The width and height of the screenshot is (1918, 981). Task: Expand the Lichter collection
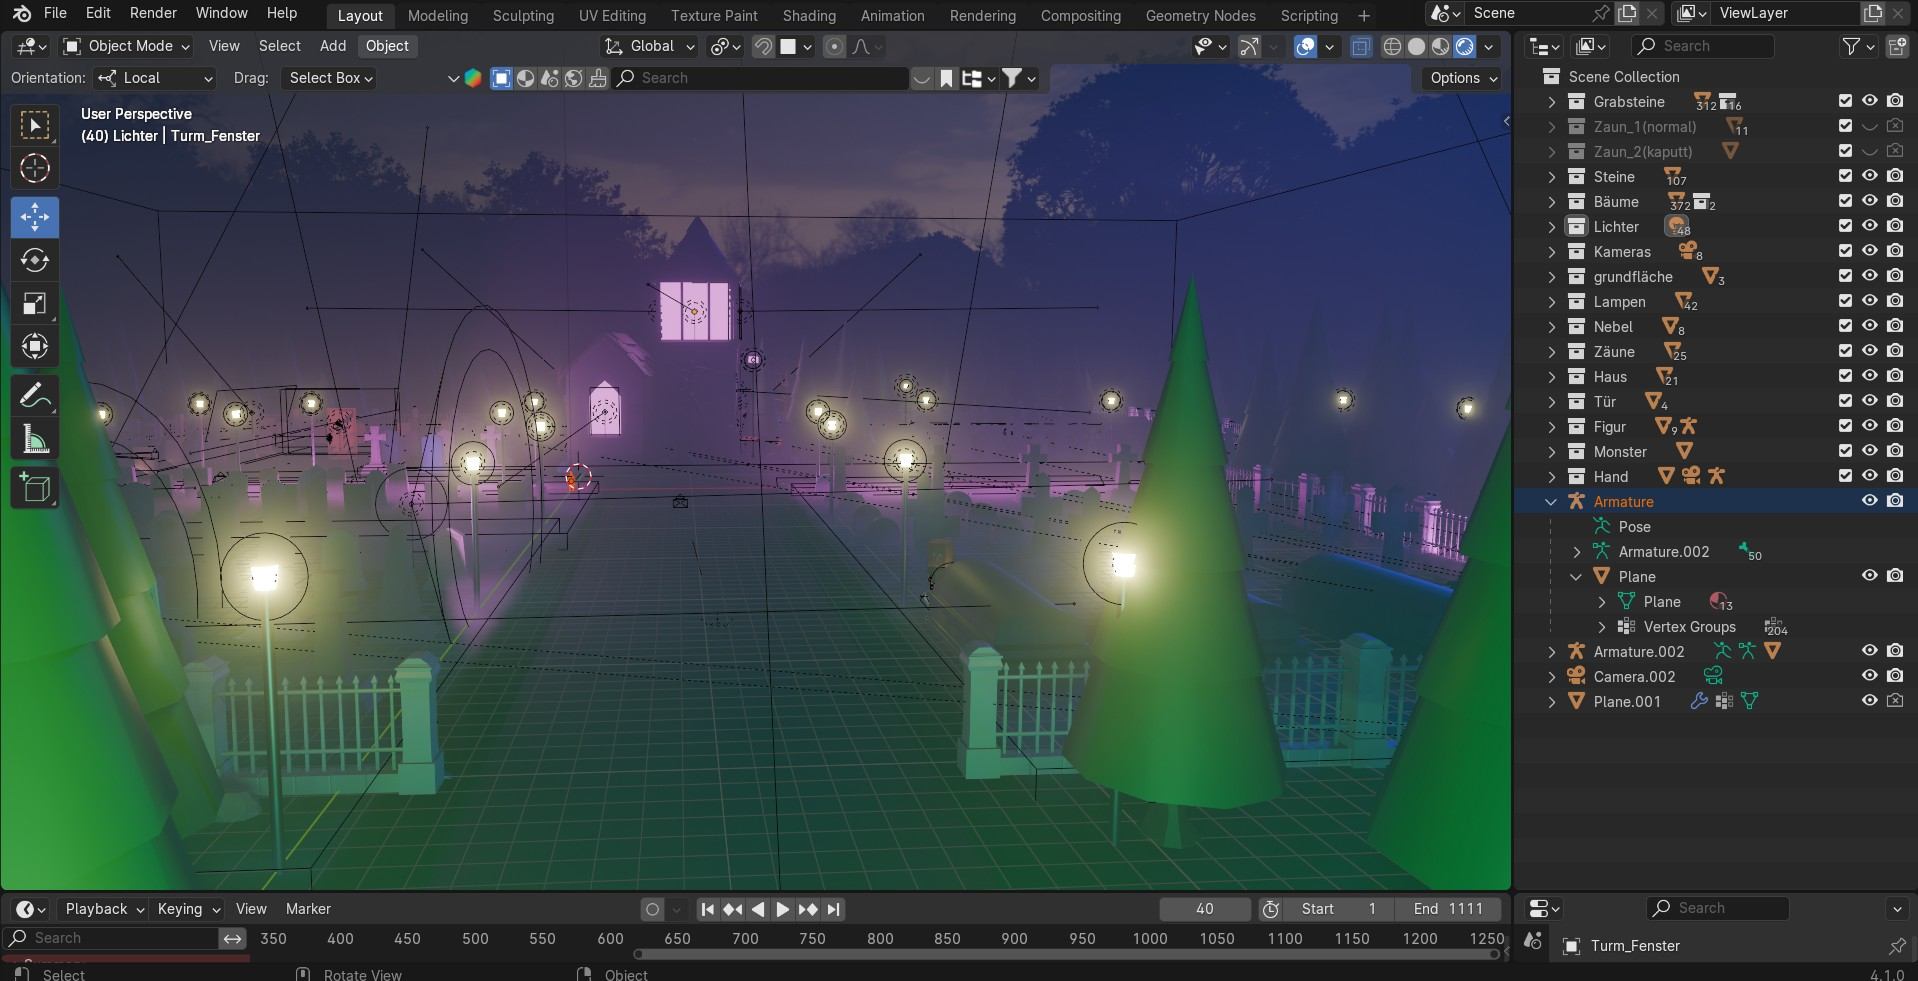click(1552, 227)
